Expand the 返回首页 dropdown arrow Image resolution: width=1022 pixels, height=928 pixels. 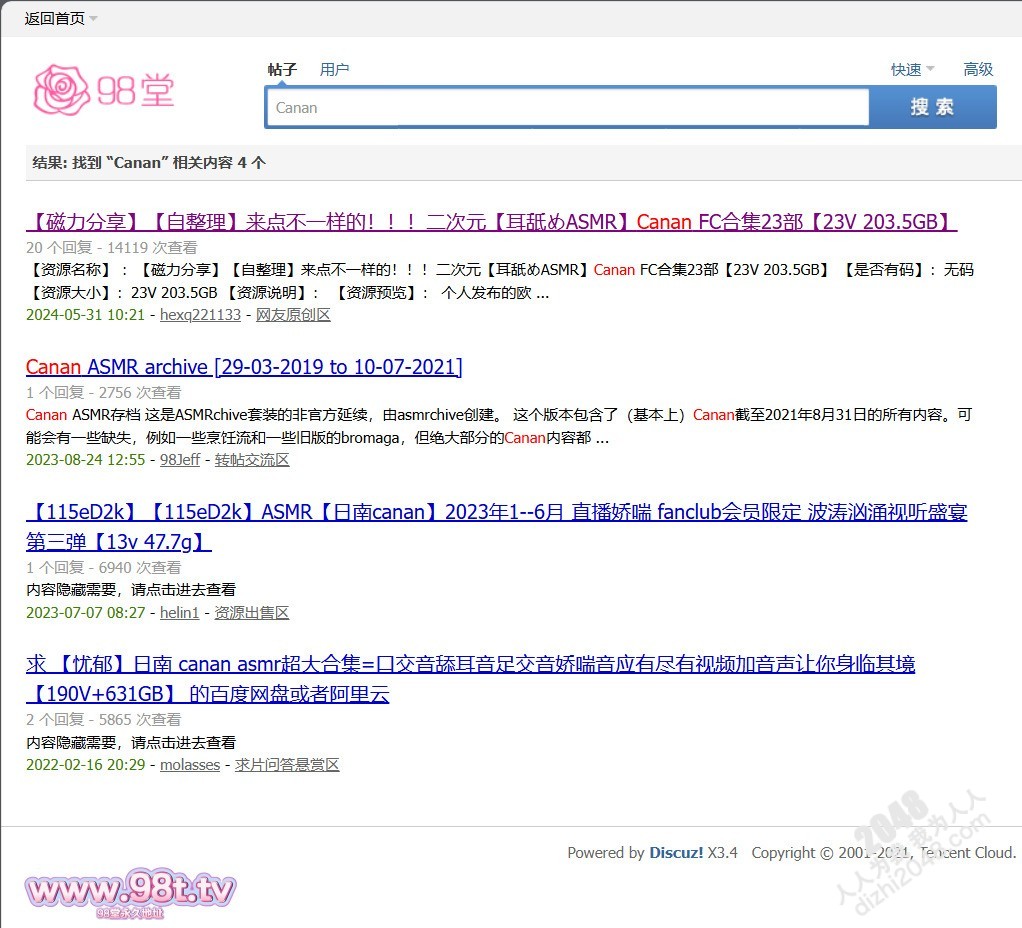(93, 19)
